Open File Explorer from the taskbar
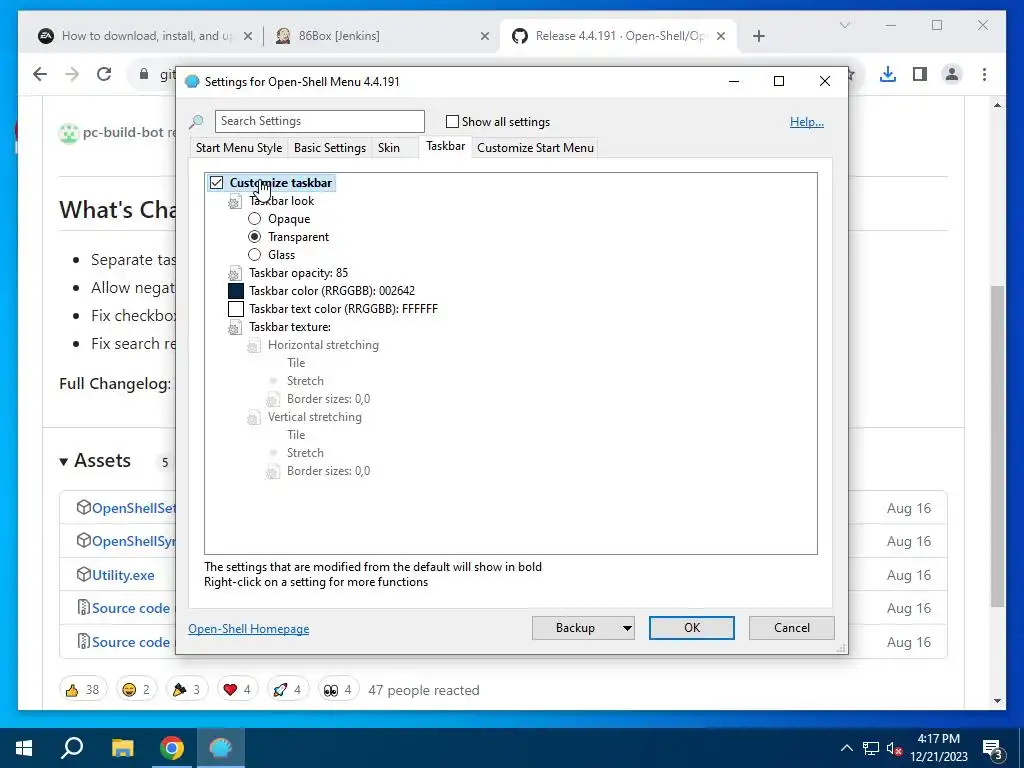Image resolution: width=1024 pixels, height=768 pixels. [122, 748]
